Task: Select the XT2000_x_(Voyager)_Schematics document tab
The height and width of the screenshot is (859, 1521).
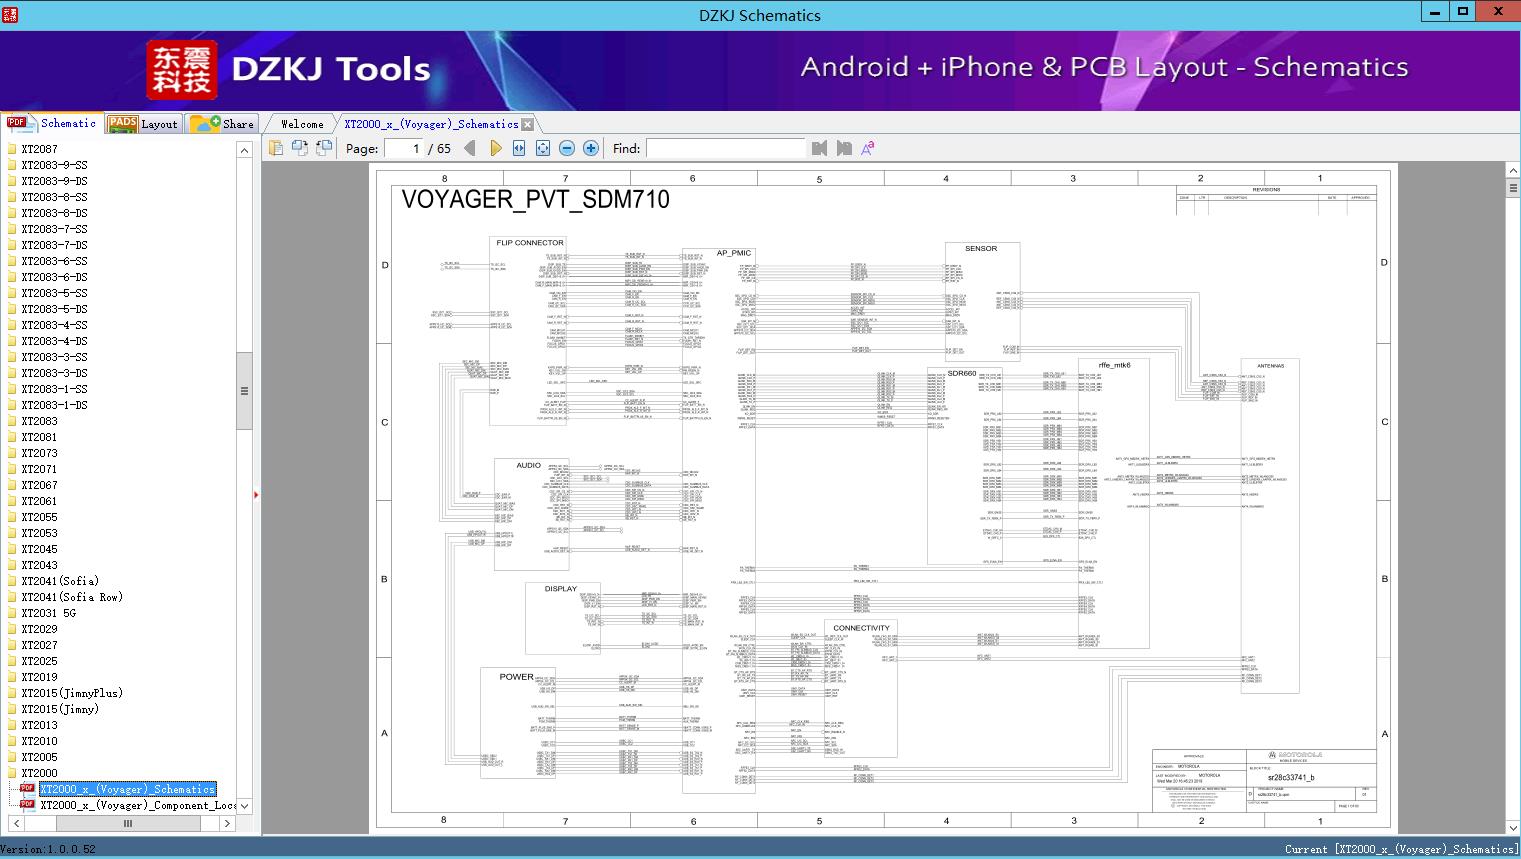Action: pyautogui.click(x=431, y=124)
